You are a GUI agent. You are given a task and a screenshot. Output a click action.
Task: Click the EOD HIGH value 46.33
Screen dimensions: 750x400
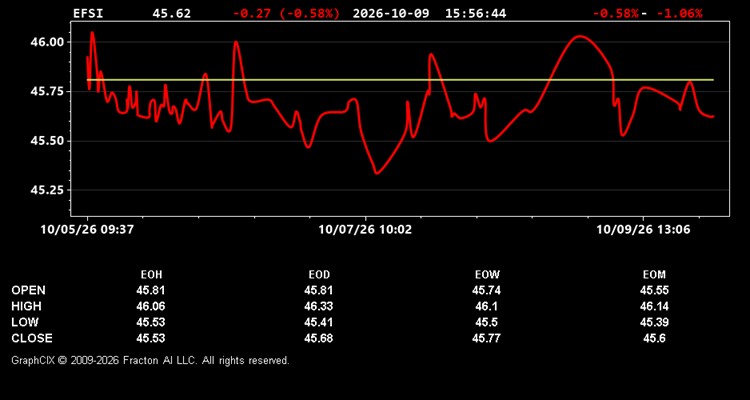click(319, 306)
